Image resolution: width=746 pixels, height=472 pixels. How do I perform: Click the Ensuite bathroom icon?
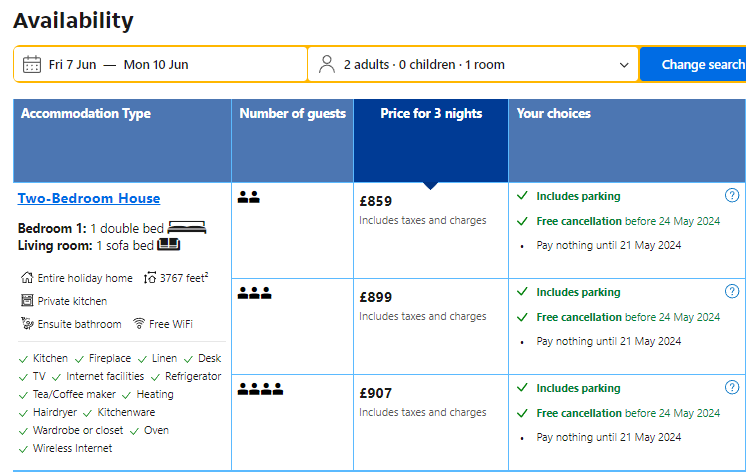coord(27,324)
